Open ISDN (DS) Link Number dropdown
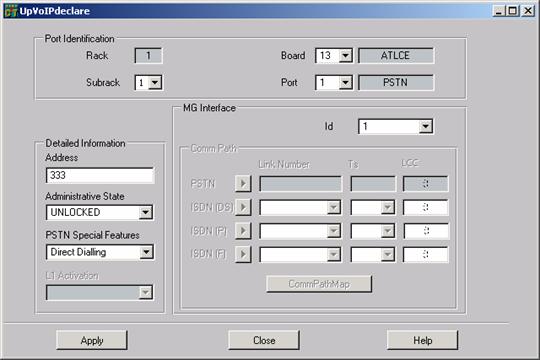The image size is (540, 360). 333,207
